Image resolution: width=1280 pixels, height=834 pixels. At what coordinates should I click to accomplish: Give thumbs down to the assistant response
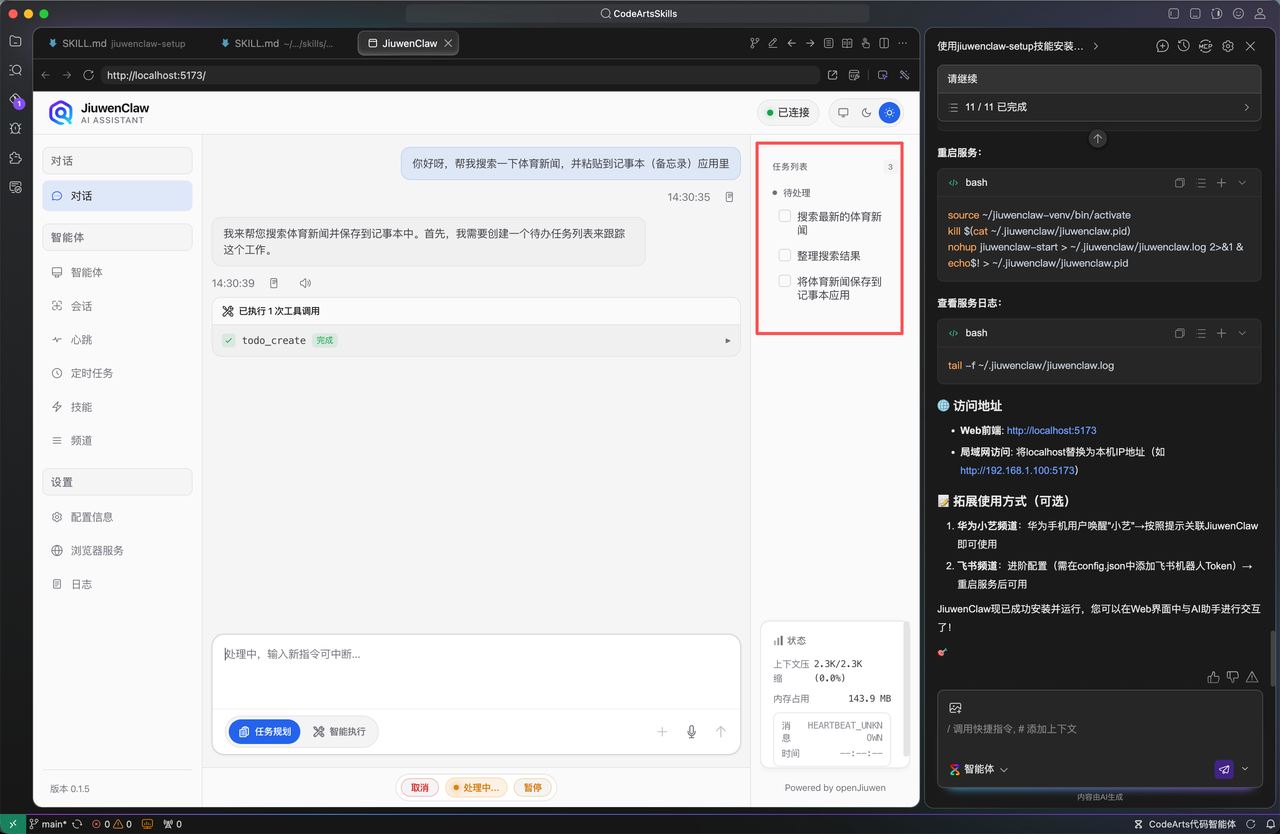click(1232, 677)
